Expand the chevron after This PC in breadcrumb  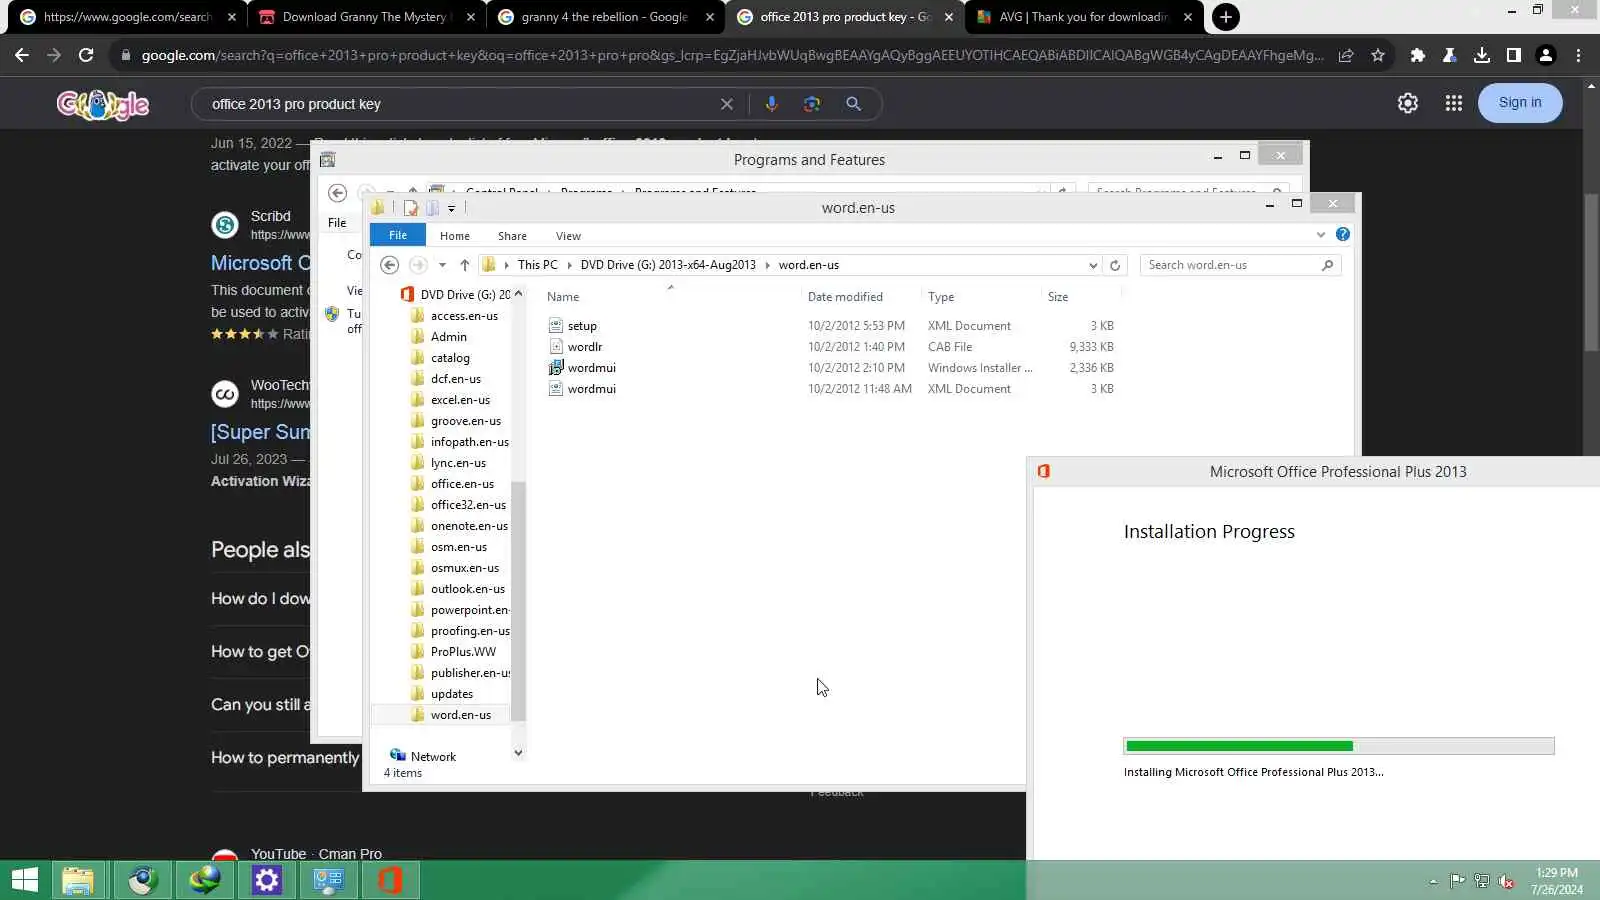[x=570, y=265]
